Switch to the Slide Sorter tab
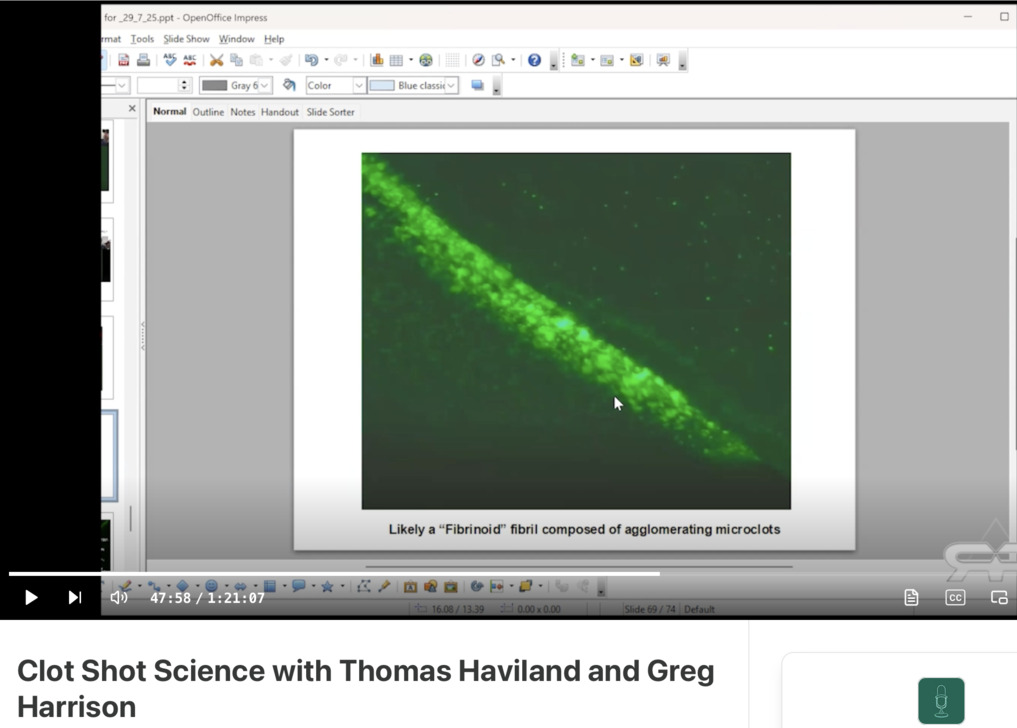 pos(330,112)
